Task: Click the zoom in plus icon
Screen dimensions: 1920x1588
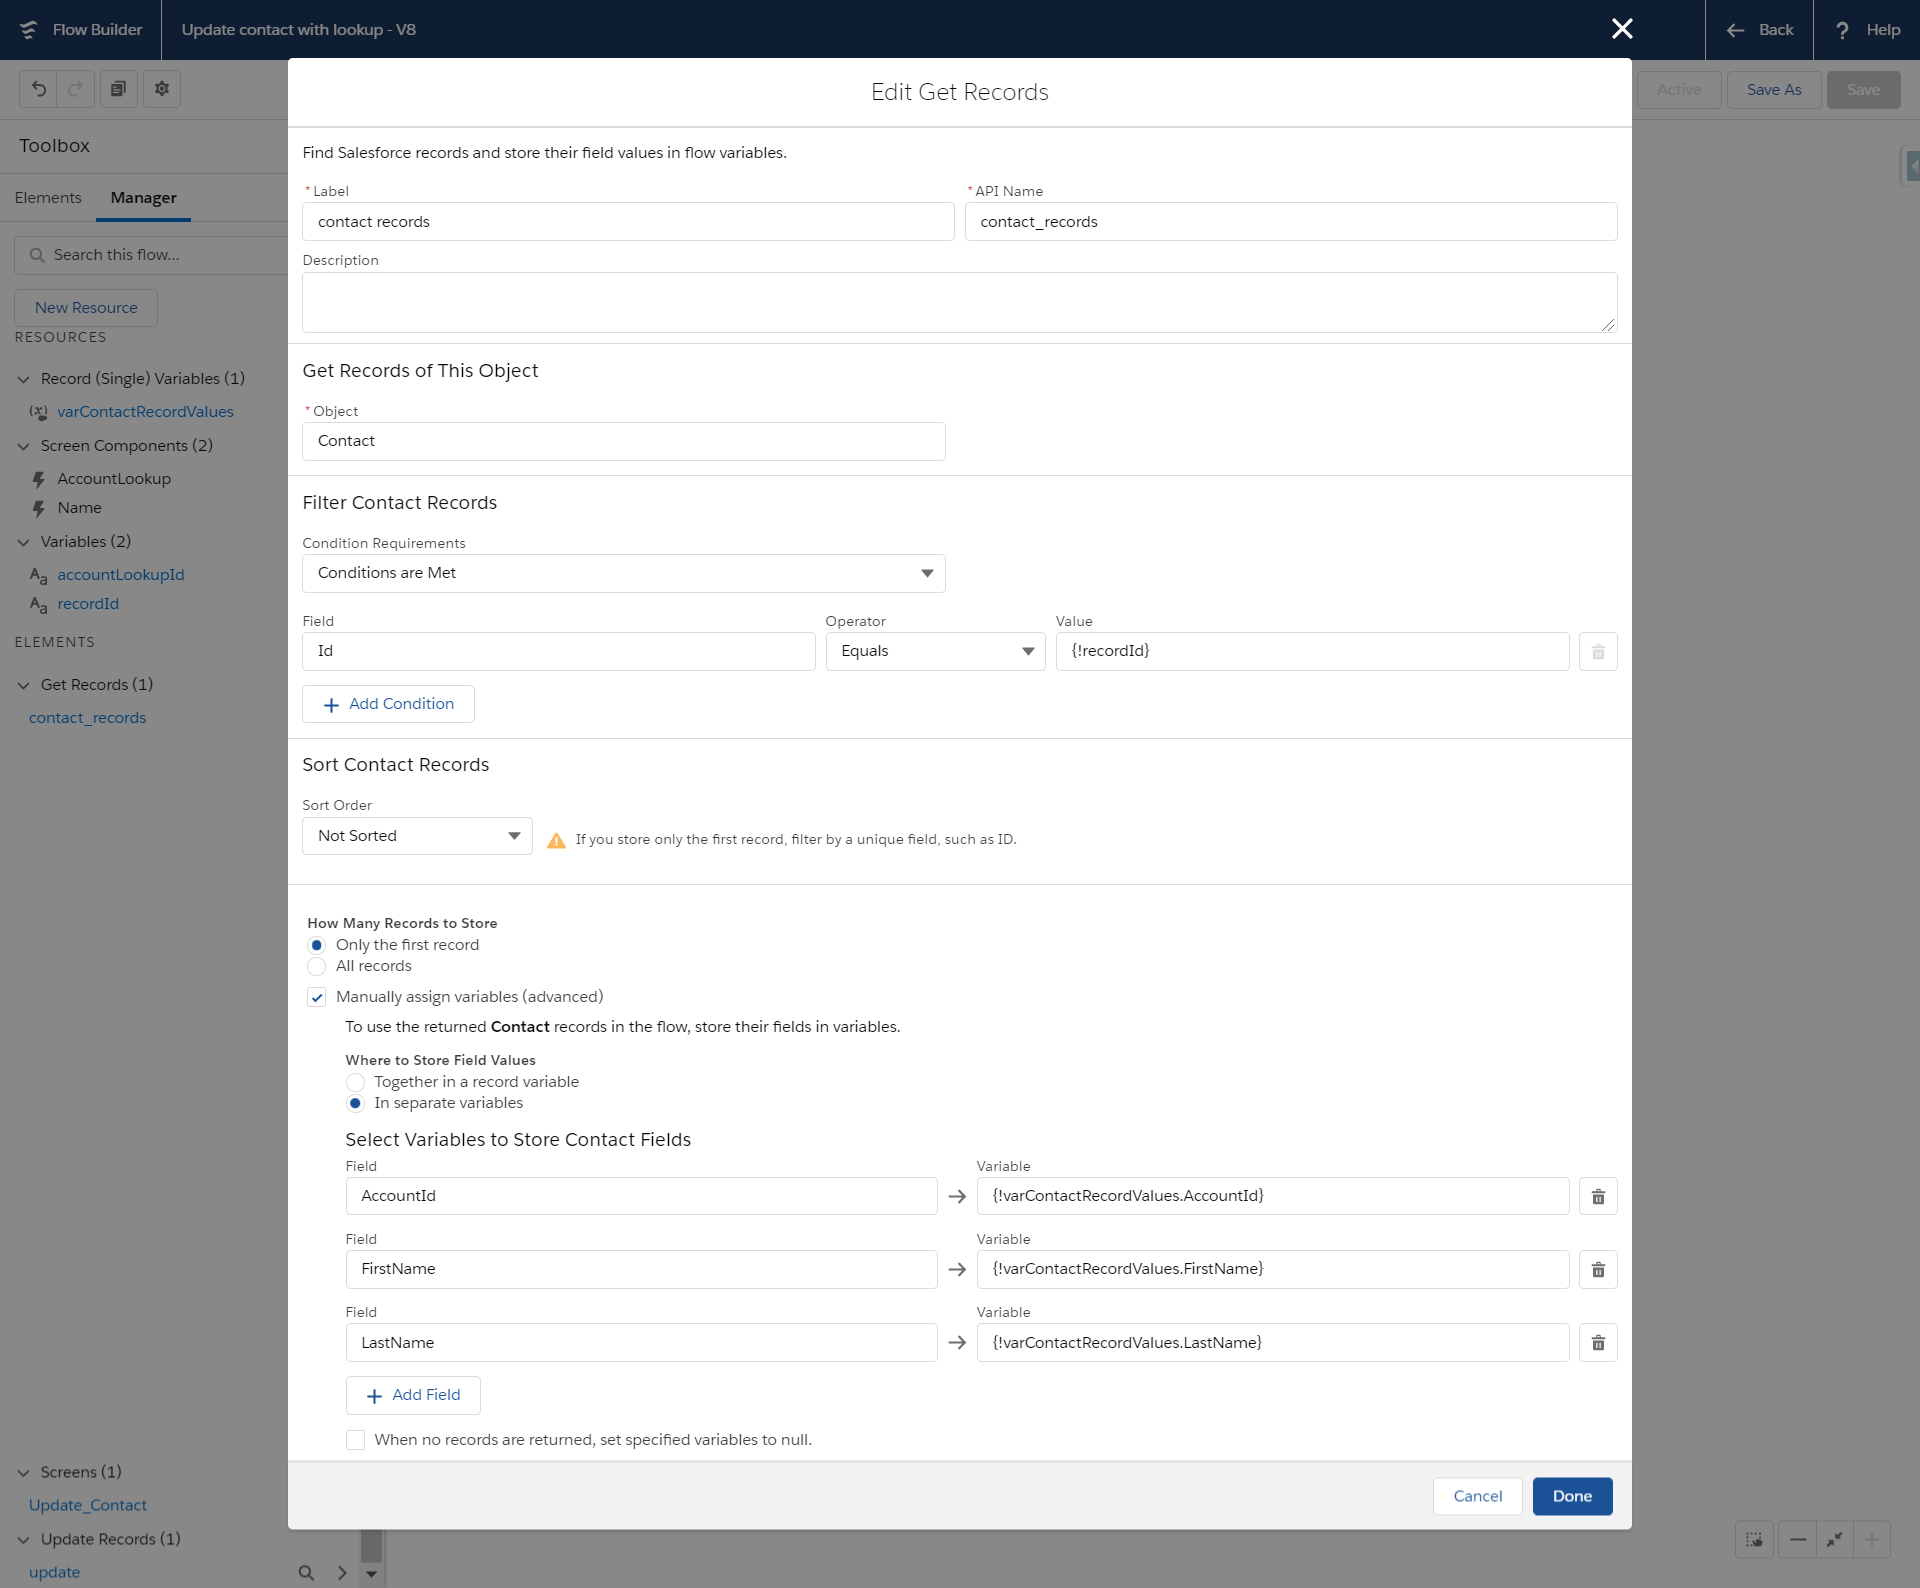Action: (1872, 1540)
